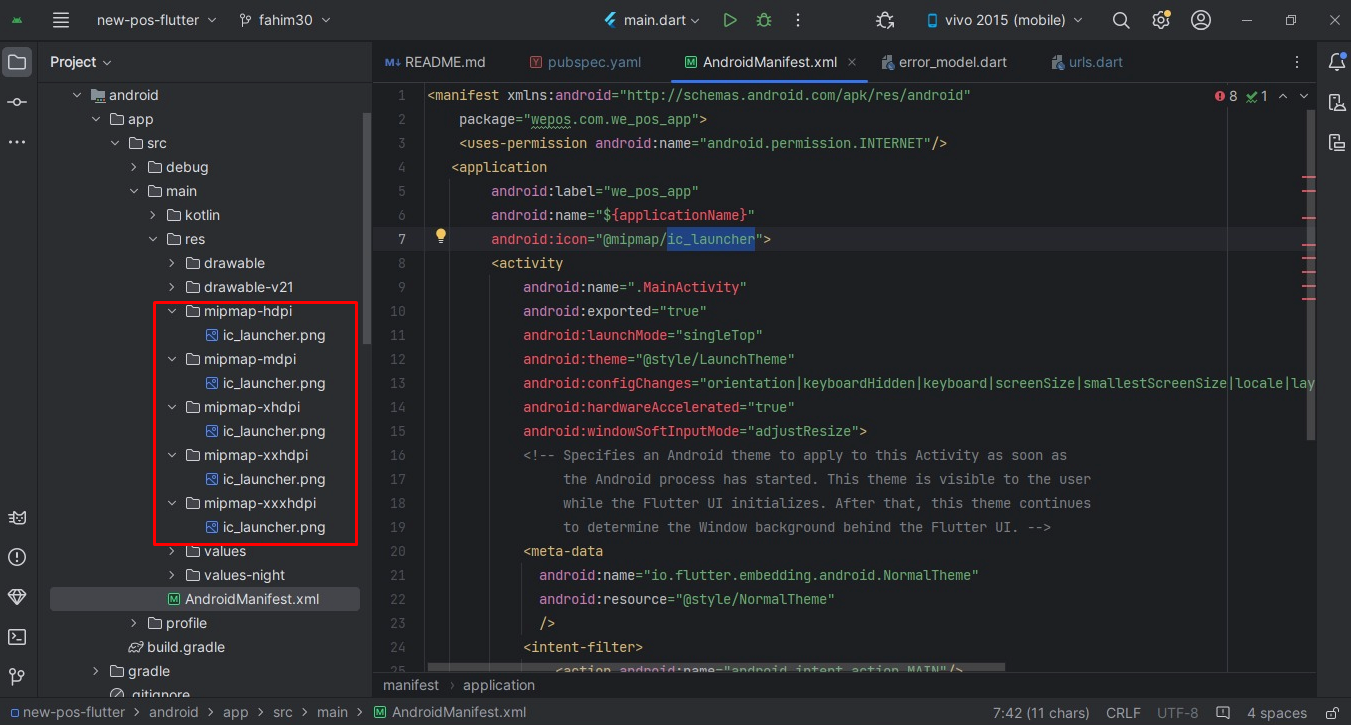This screenshot has width=1351, height=725.
Task: Click the CRLF line separator button
Action: point(1123,713)
